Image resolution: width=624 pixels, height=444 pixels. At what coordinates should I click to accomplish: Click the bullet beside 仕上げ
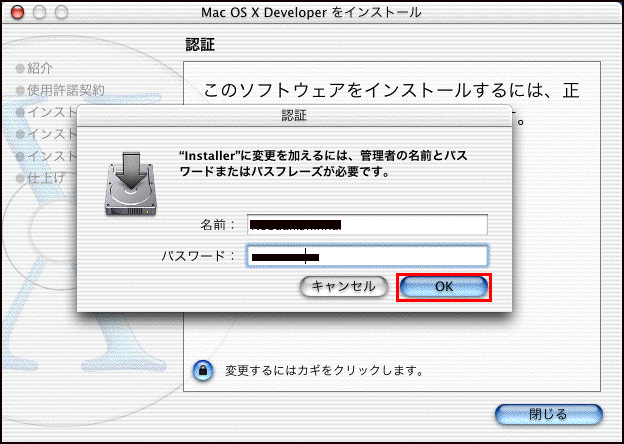pos(20,178)
